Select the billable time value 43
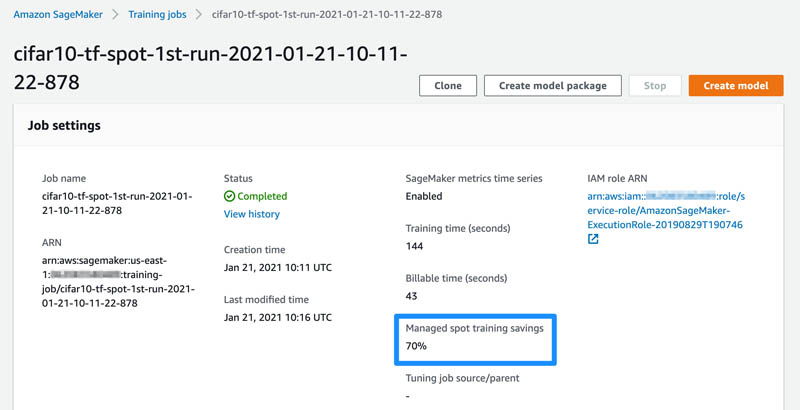Viewport: 800px width, 410px height. coord(411,296)
